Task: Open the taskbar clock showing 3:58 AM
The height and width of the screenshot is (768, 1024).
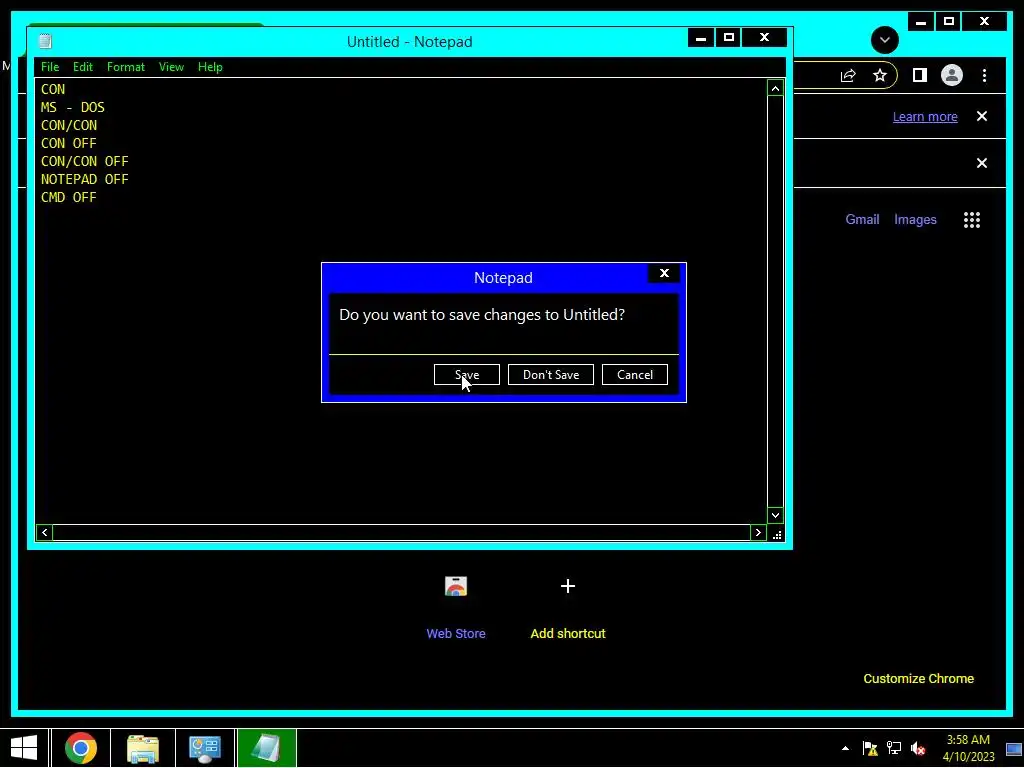Action: pyautogui.click(x=968, y=748)
